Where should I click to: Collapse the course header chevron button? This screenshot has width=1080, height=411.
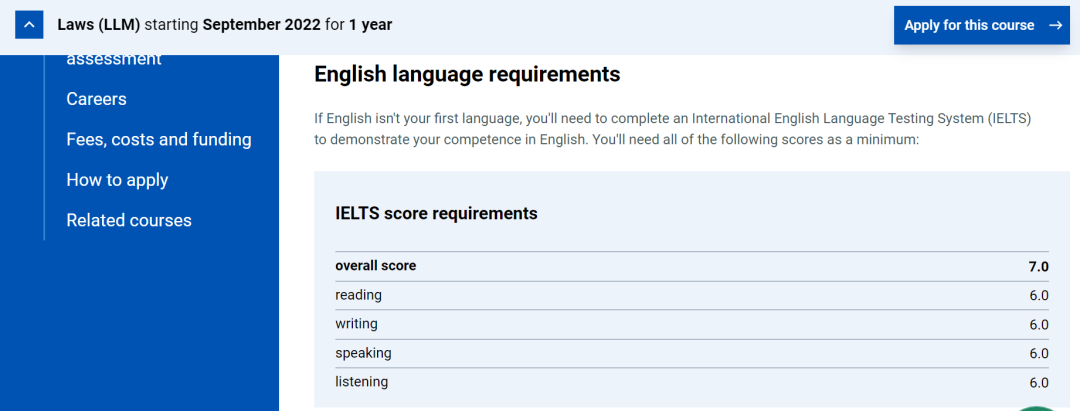pos(30,25)
